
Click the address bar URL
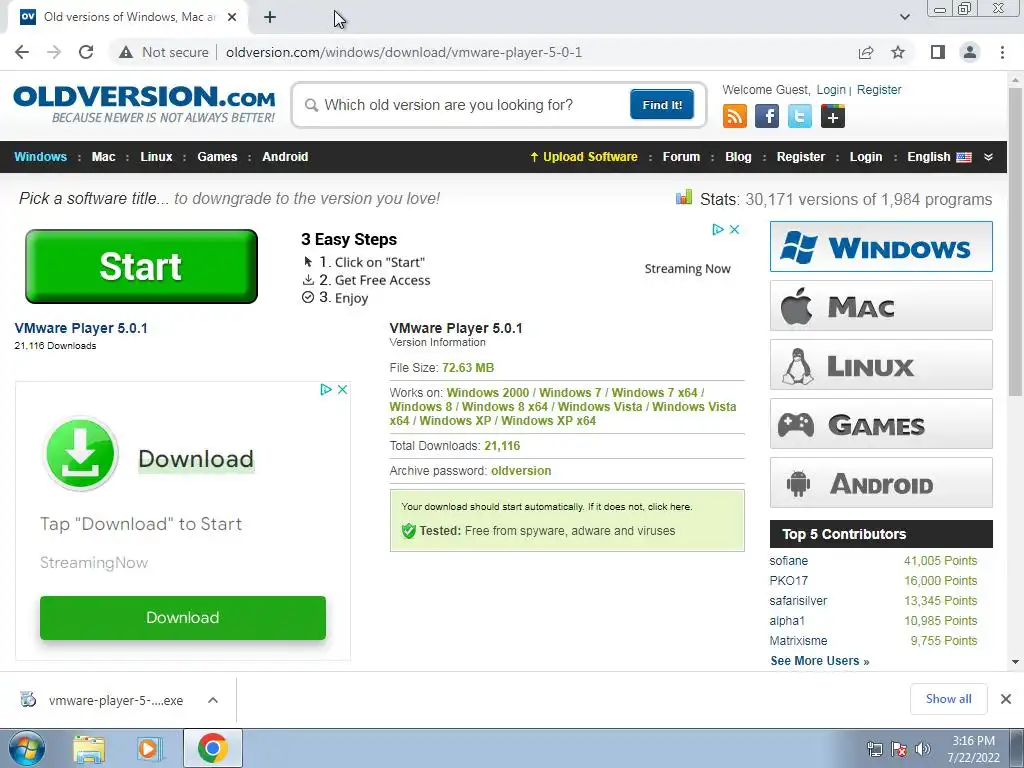[404, 52]
